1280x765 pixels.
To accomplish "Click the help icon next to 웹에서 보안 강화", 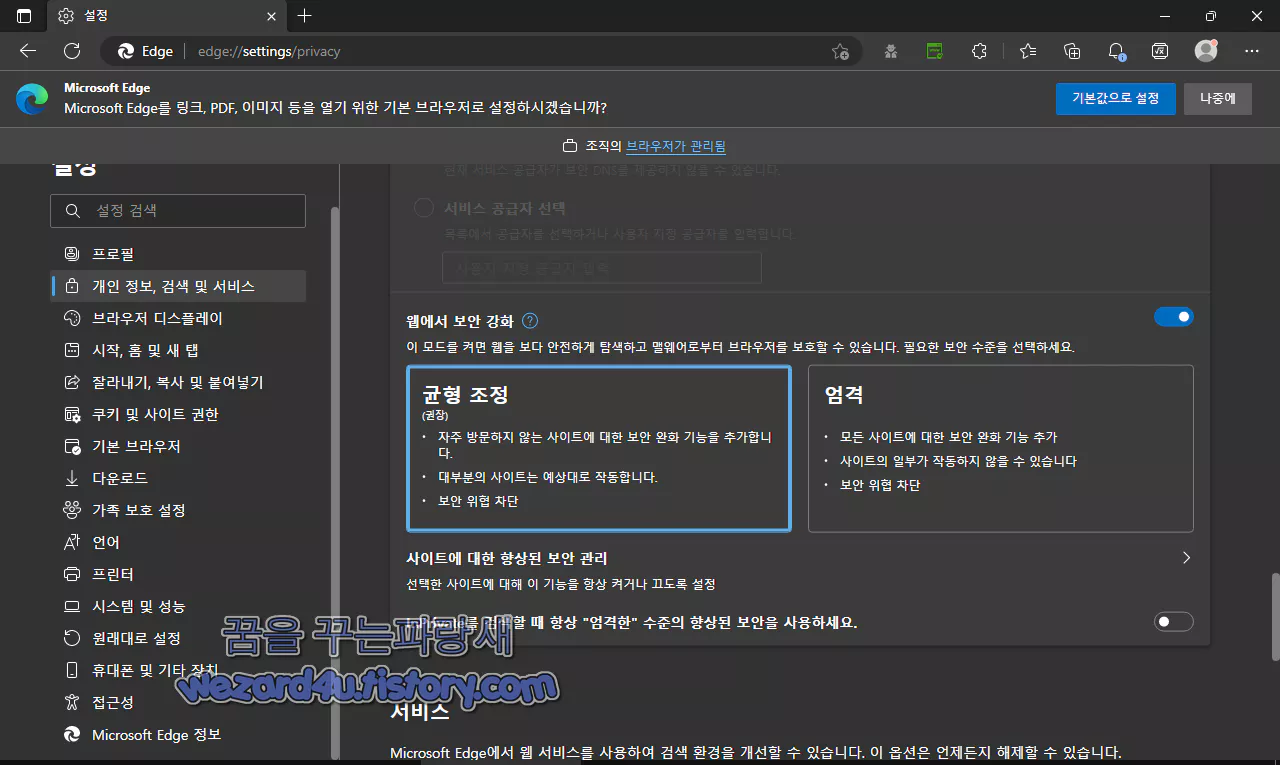I will 530,321.
